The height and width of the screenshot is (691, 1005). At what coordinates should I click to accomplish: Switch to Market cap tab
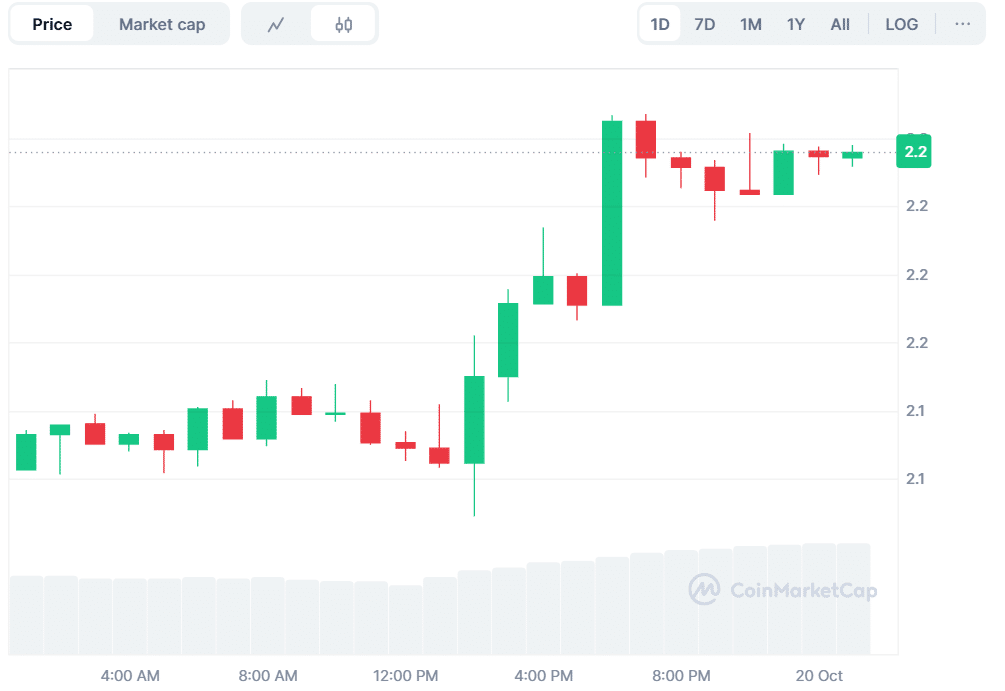click(x=162, y=24)
